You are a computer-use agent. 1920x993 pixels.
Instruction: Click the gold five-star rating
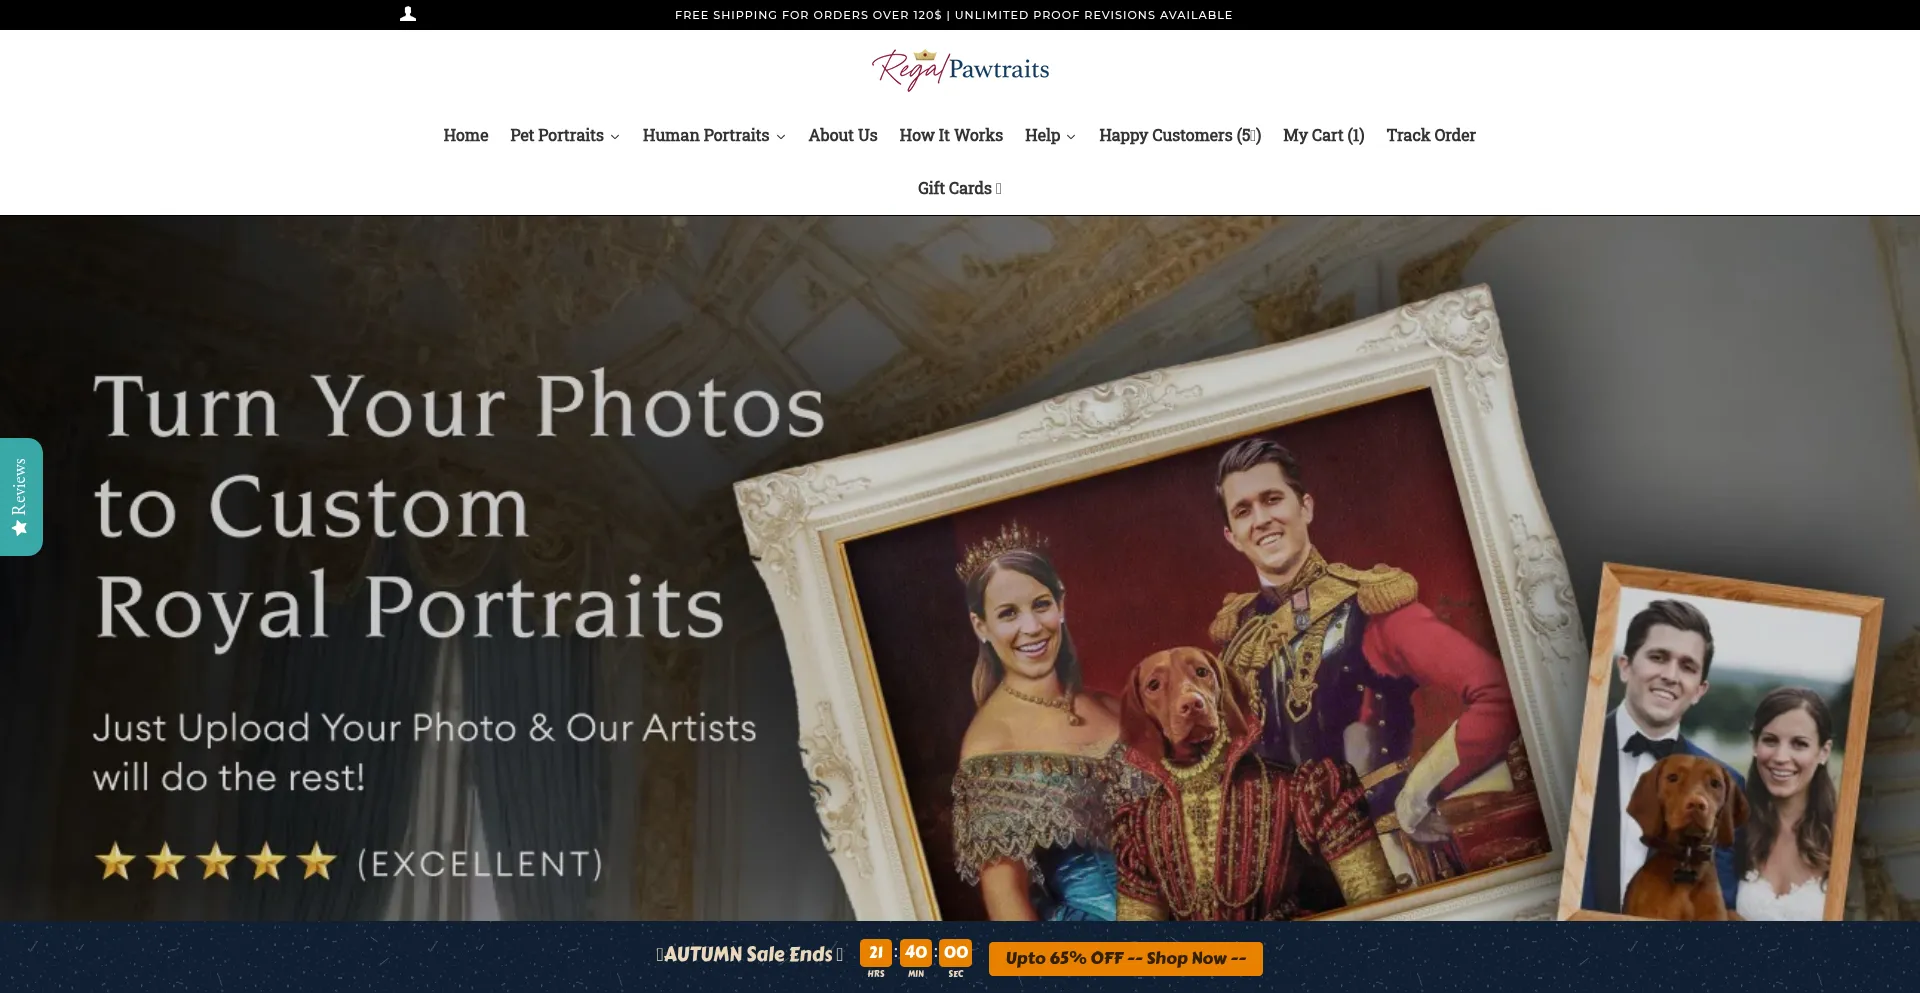(x=216, y=861)
